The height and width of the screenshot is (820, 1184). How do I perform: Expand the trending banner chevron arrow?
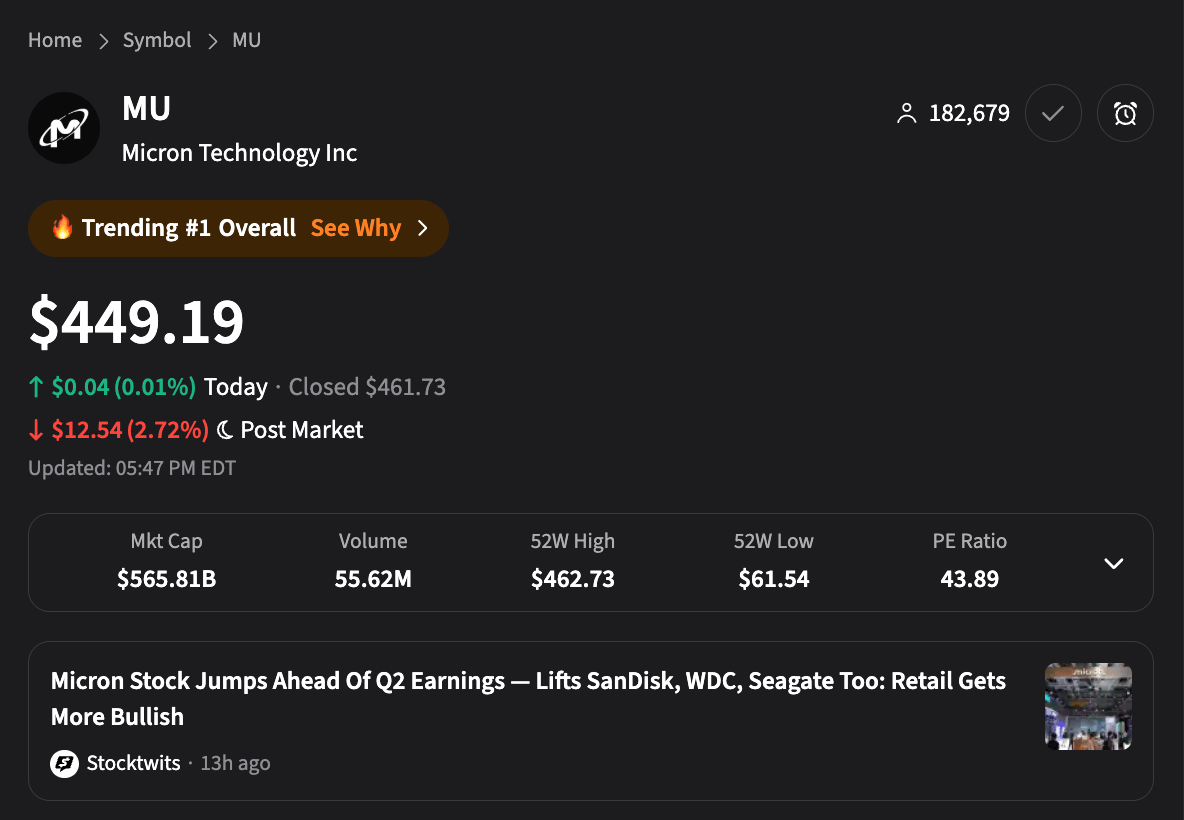422,228
